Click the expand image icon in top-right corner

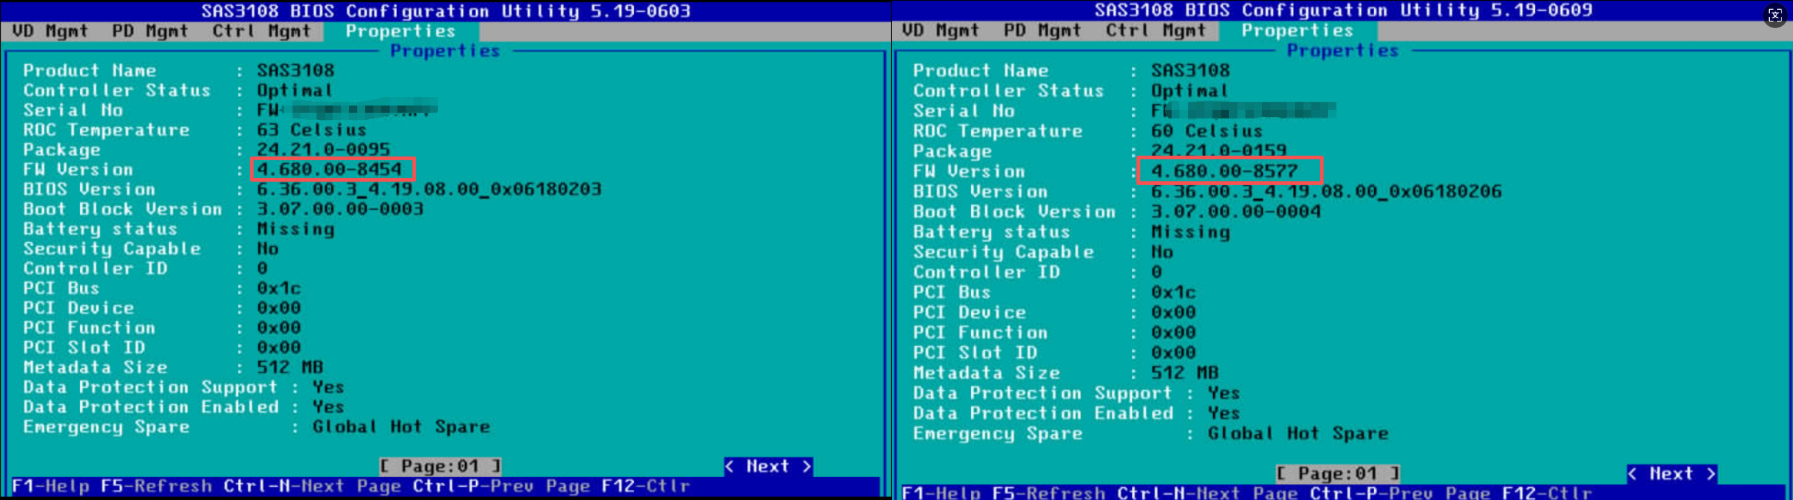coord(1774,15)
